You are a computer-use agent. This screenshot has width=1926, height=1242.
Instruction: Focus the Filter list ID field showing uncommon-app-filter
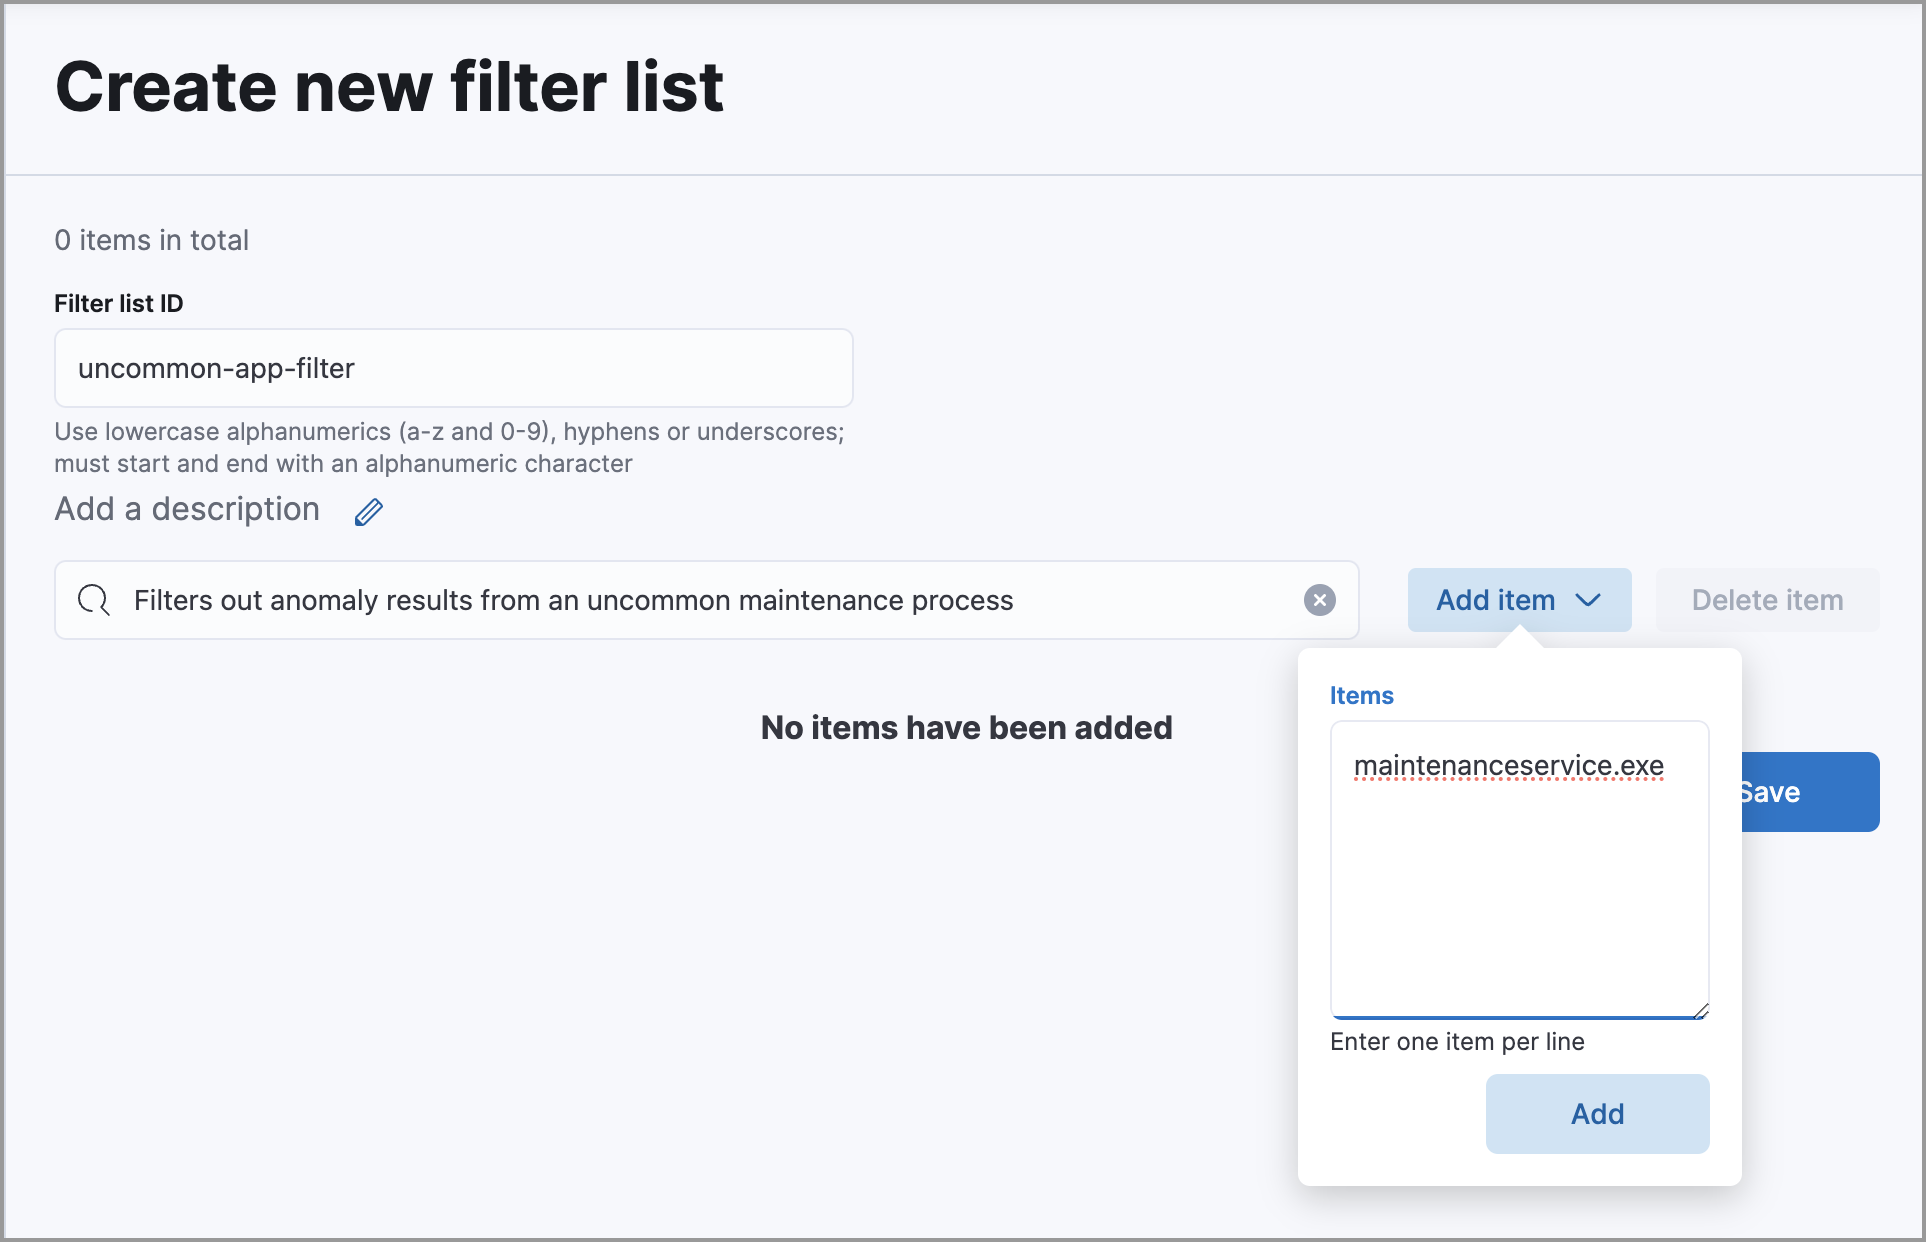pyautogui.click(x=452, y=368)
